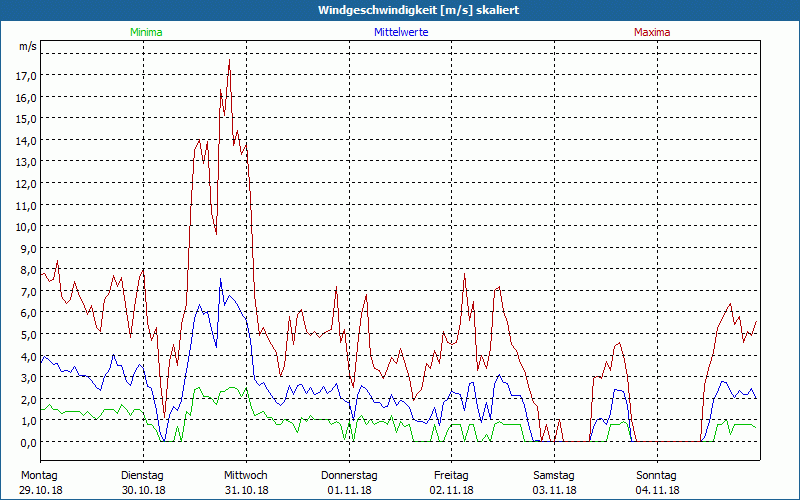Click the date 02.11.18

pos(452,490)
